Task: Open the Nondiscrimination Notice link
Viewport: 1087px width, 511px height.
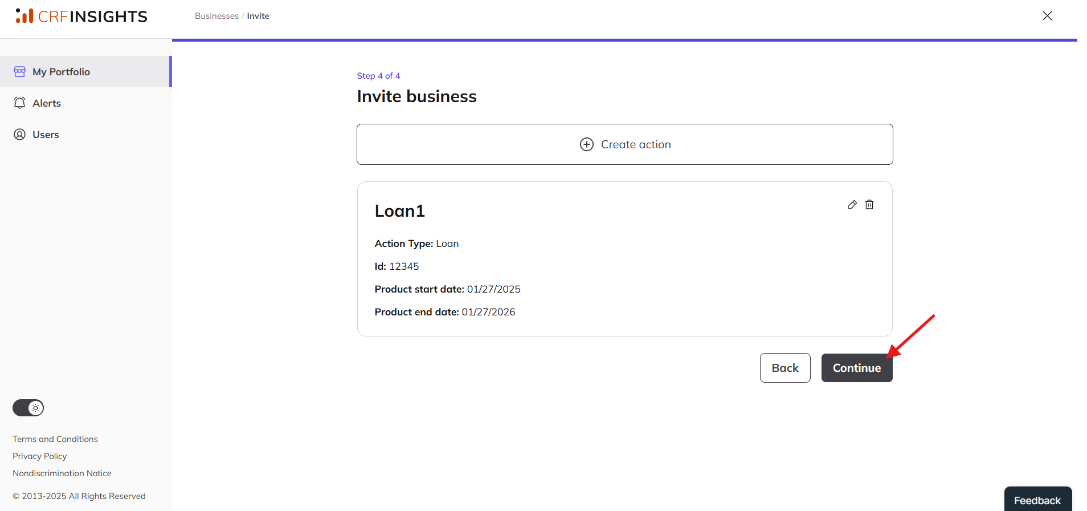Action: coord(62,474)
